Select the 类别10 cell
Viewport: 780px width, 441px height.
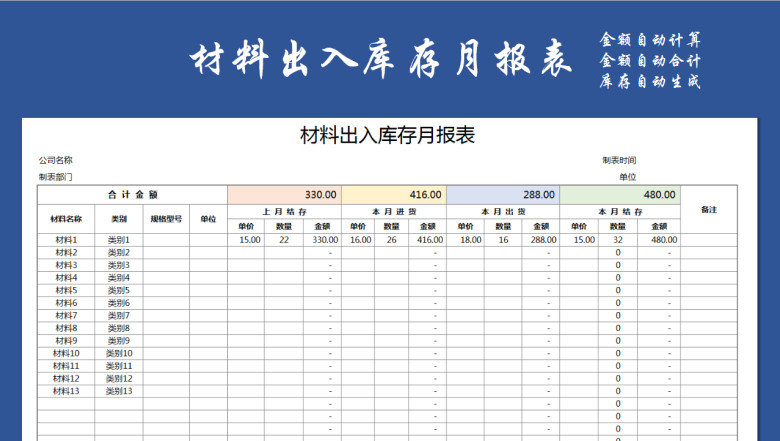tap(119, 353)
